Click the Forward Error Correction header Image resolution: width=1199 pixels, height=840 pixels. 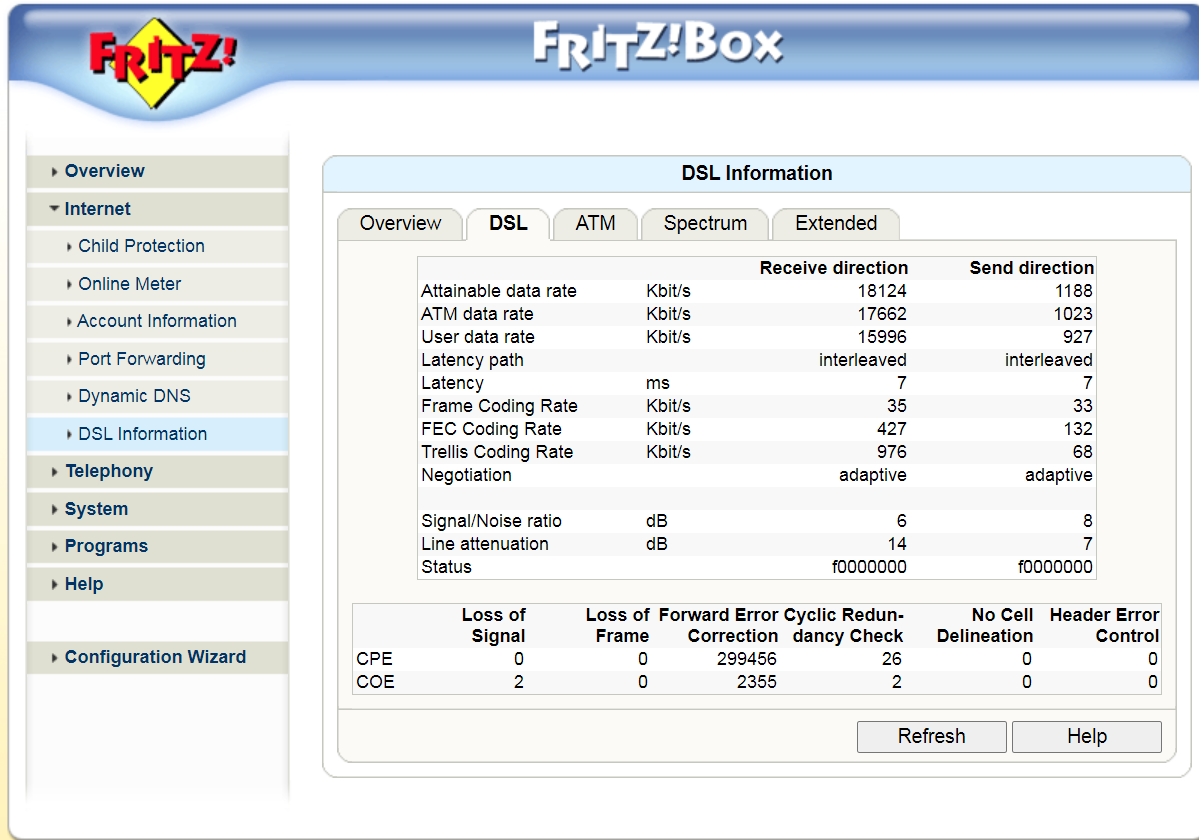[718, 626]
